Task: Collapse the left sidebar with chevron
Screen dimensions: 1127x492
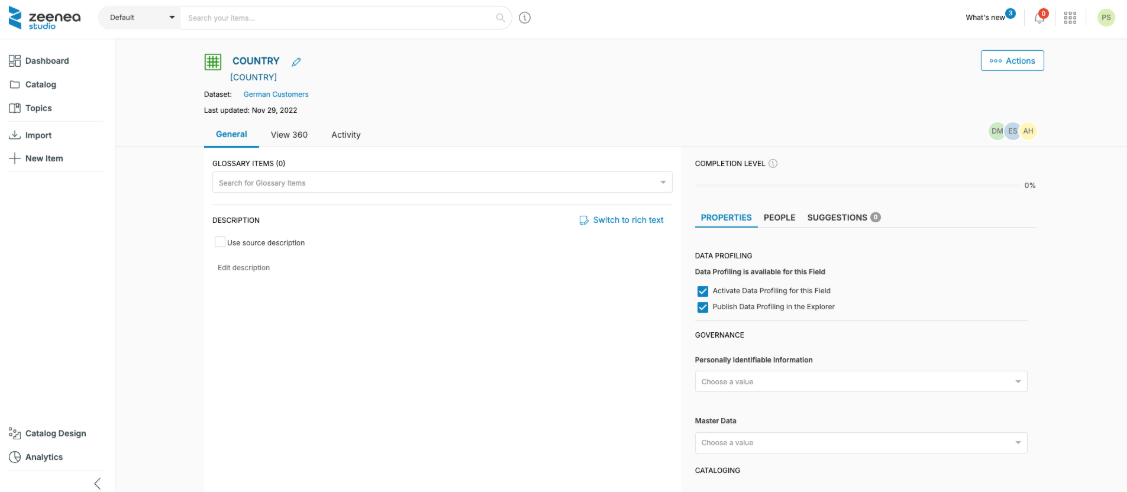Action: tap(97, 483)
